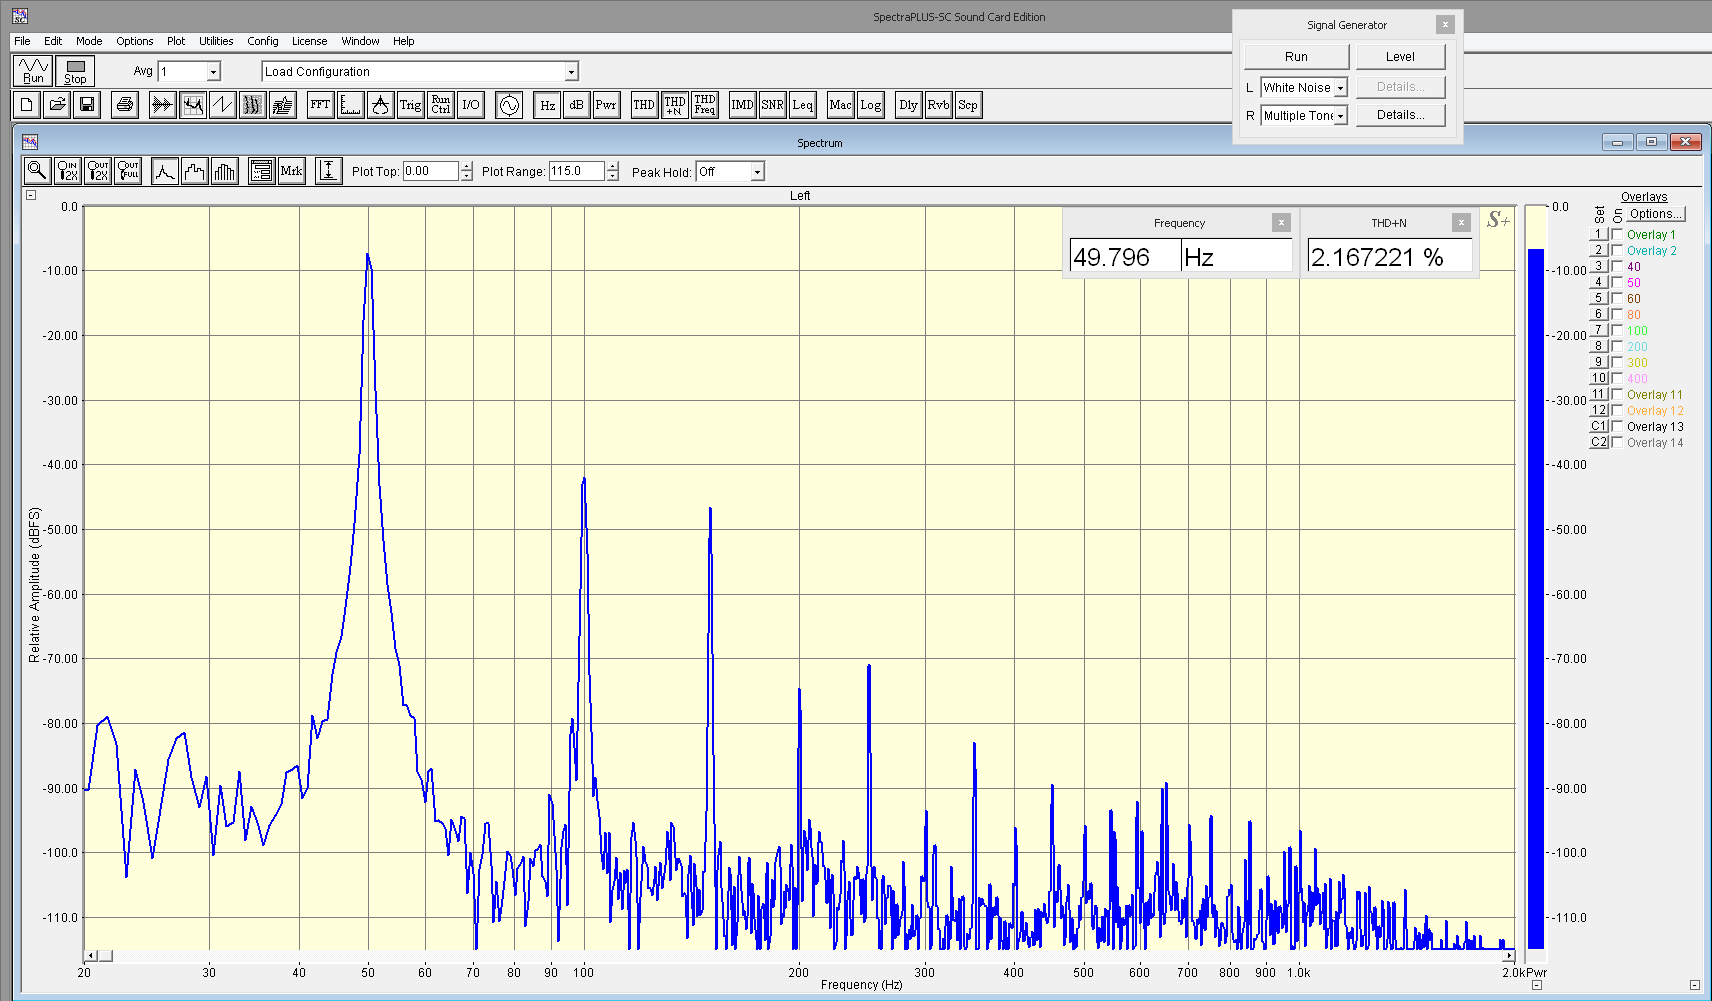This screenshot has width=1712, height=1001.
Task: Open the Load Configuration dropdown
Action: (x=571, y=72)
